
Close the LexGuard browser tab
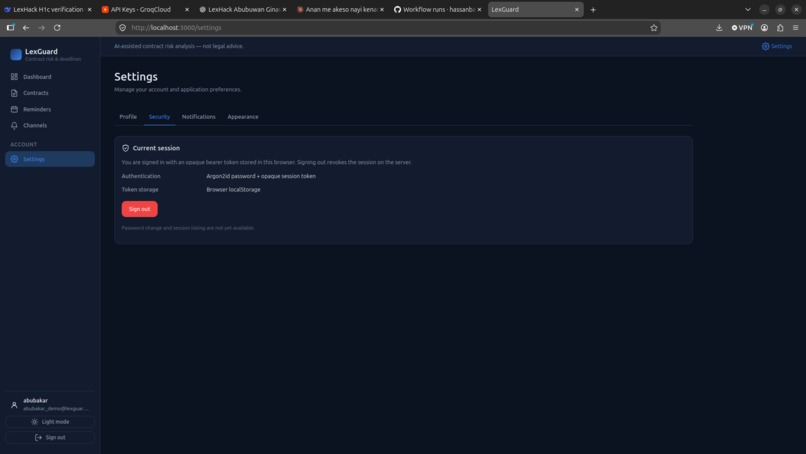coord(576,9)
